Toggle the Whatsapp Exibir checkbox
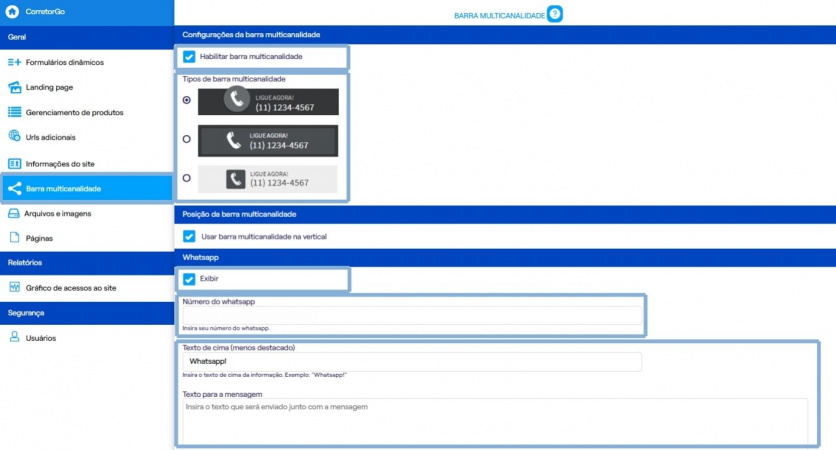836x450 pixels. click(x=189, y=279)
